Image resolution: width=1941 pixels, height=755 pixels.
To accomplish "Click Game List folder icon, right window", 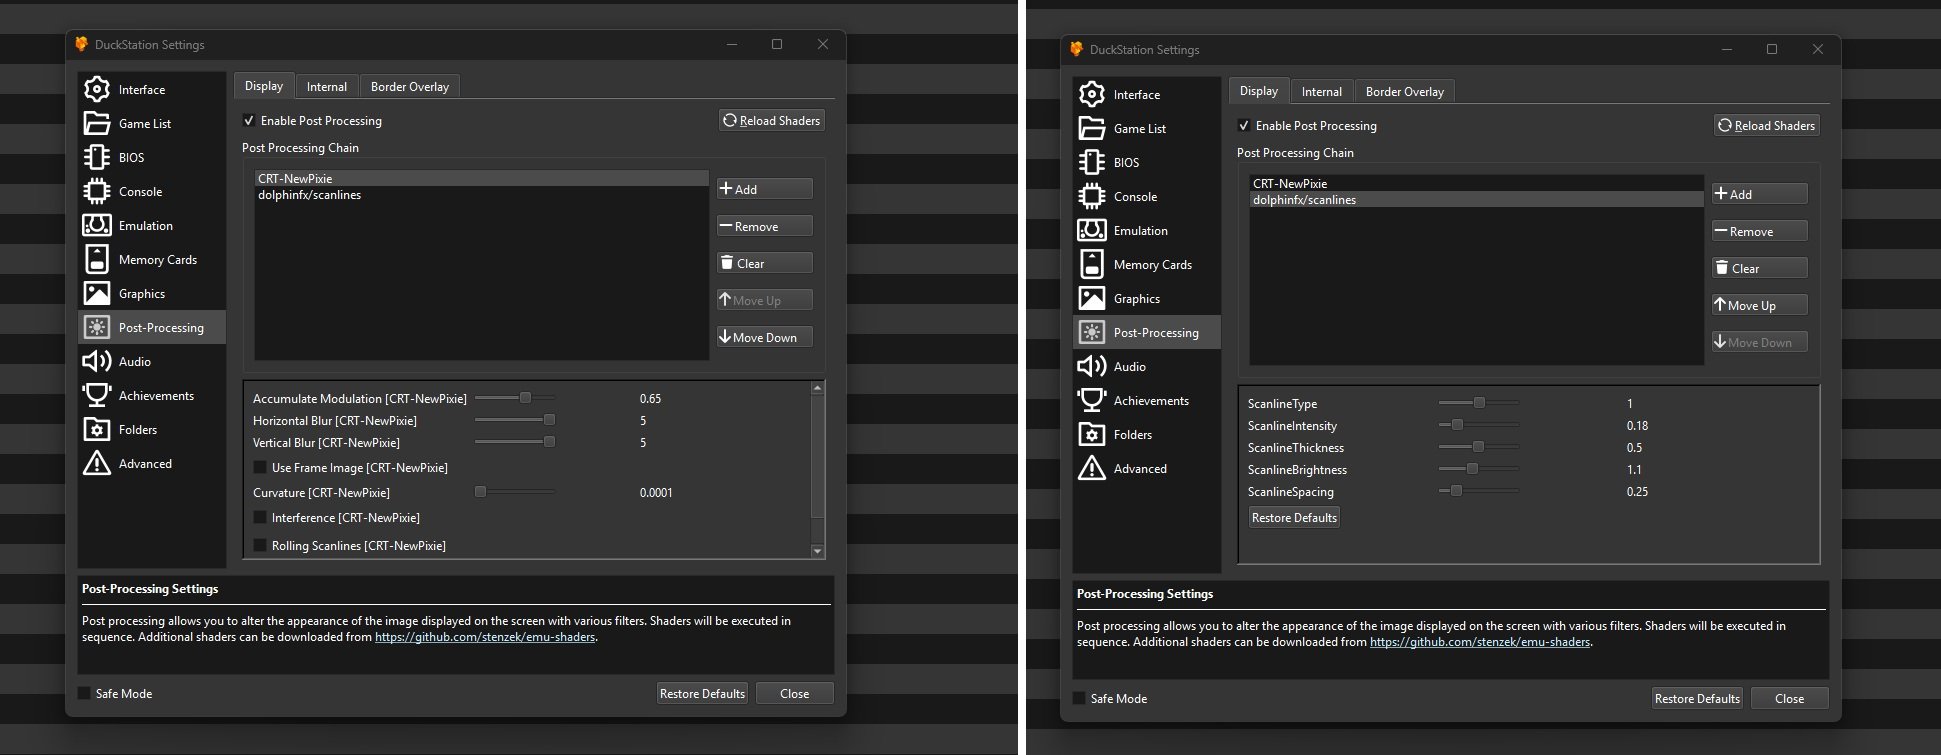I will pos(1092,128).
